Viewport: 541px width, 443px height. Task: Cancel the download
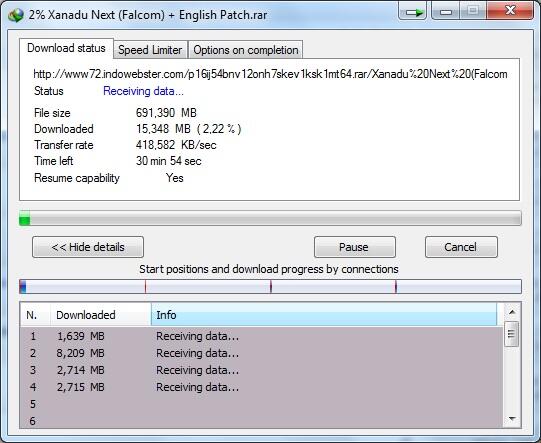click(x=461, y=247)
